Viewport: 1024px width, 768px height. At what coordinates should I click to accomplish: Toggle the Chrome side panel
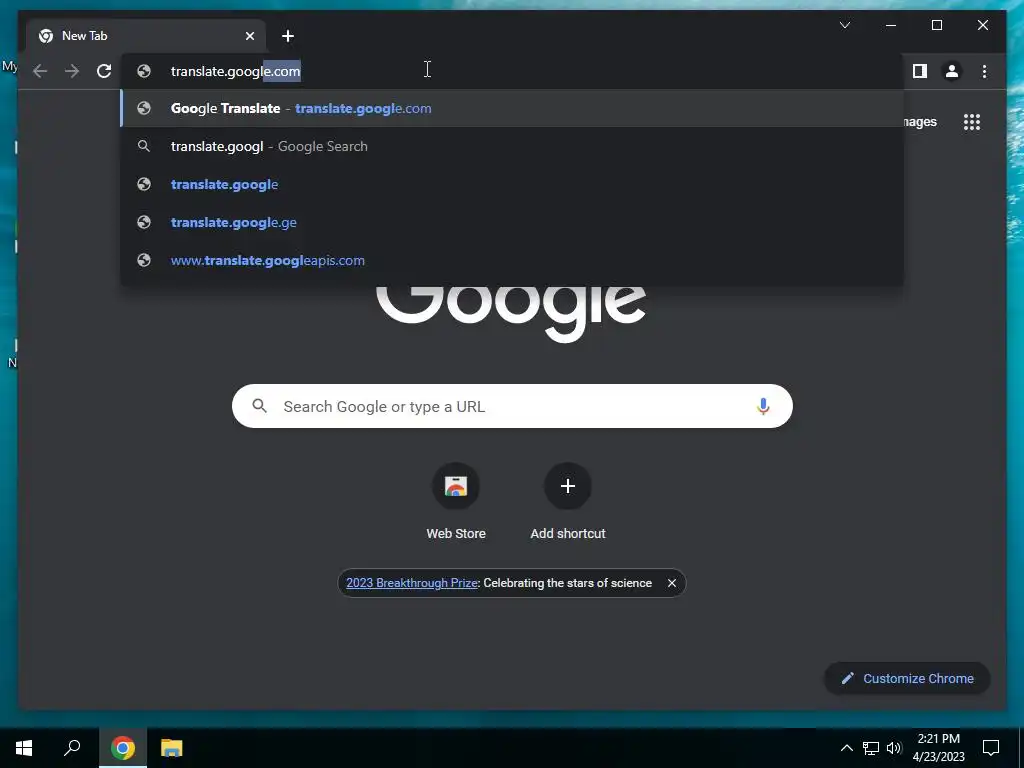tap(920, 71)
